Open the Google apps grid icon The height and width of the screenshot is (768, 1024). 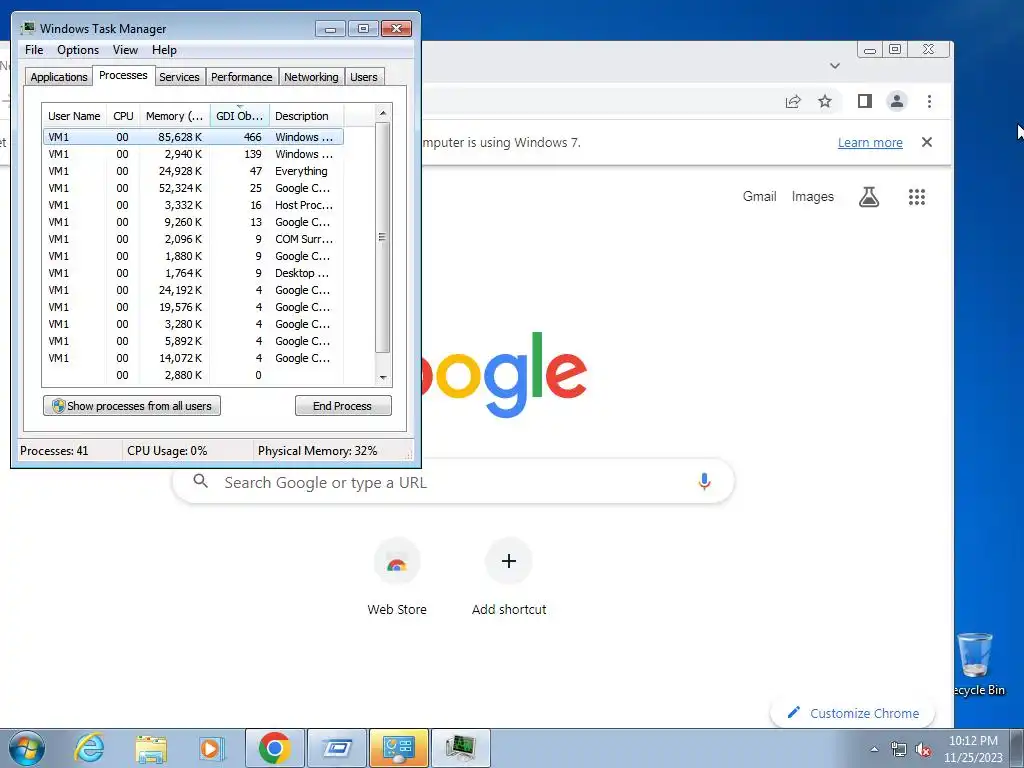coord(917,197)
